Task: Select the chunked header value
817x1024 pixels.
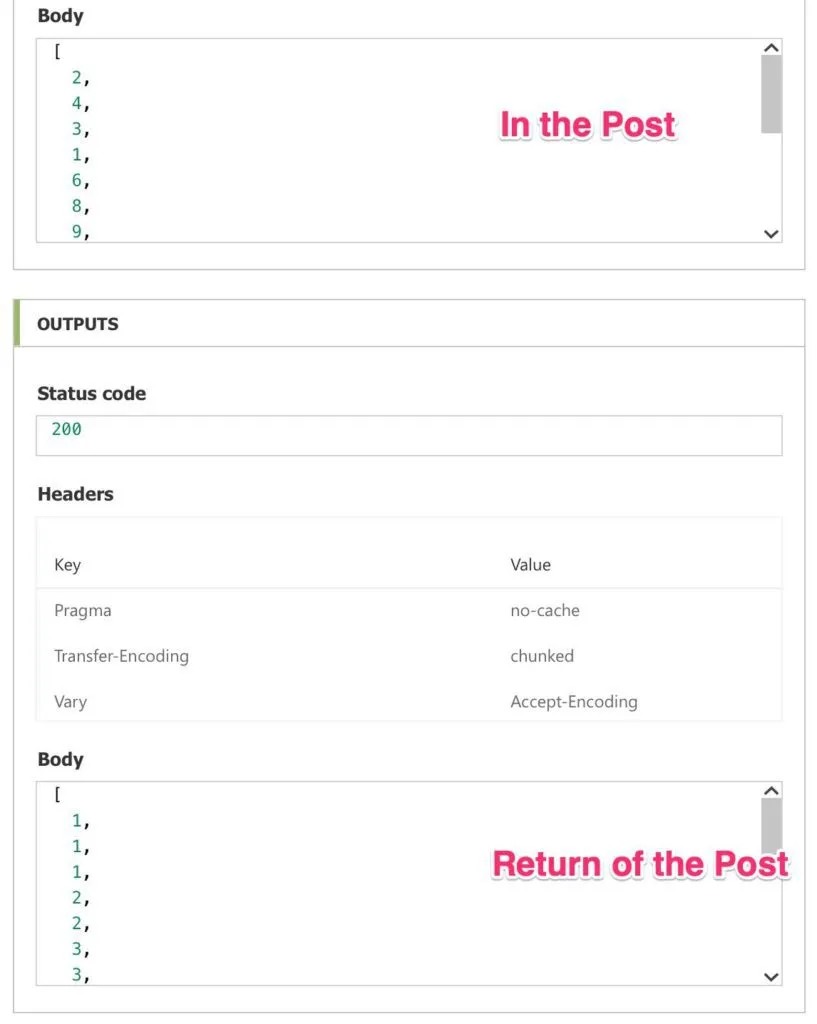Action: coord(541,656)
